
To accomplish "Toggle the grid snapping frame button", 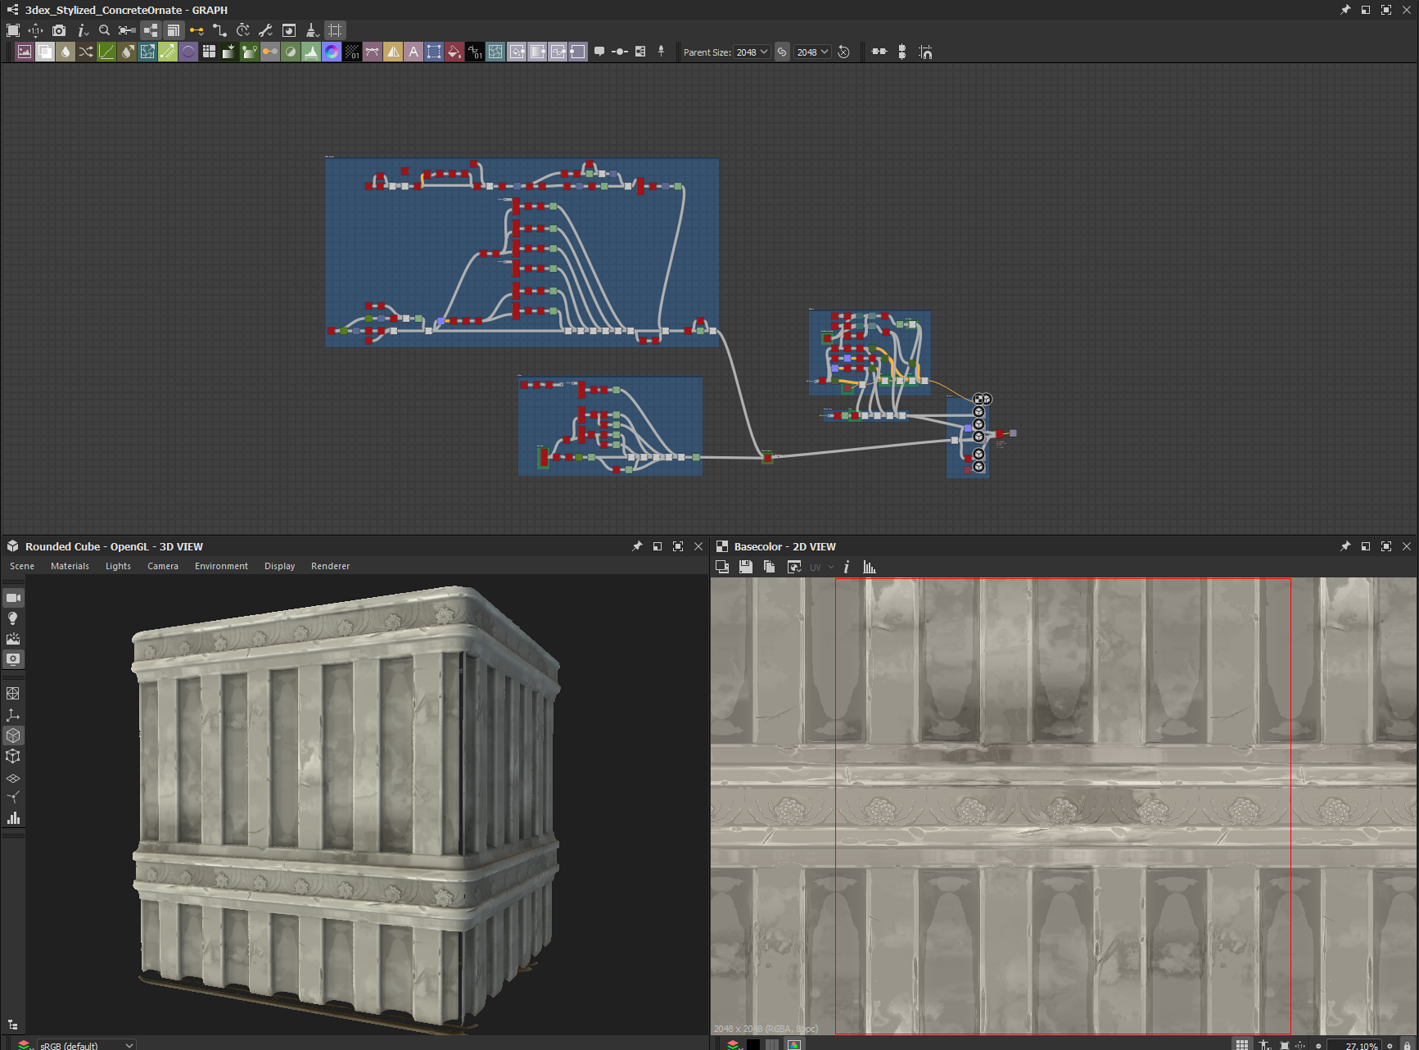I will click(x=335, y=31).
